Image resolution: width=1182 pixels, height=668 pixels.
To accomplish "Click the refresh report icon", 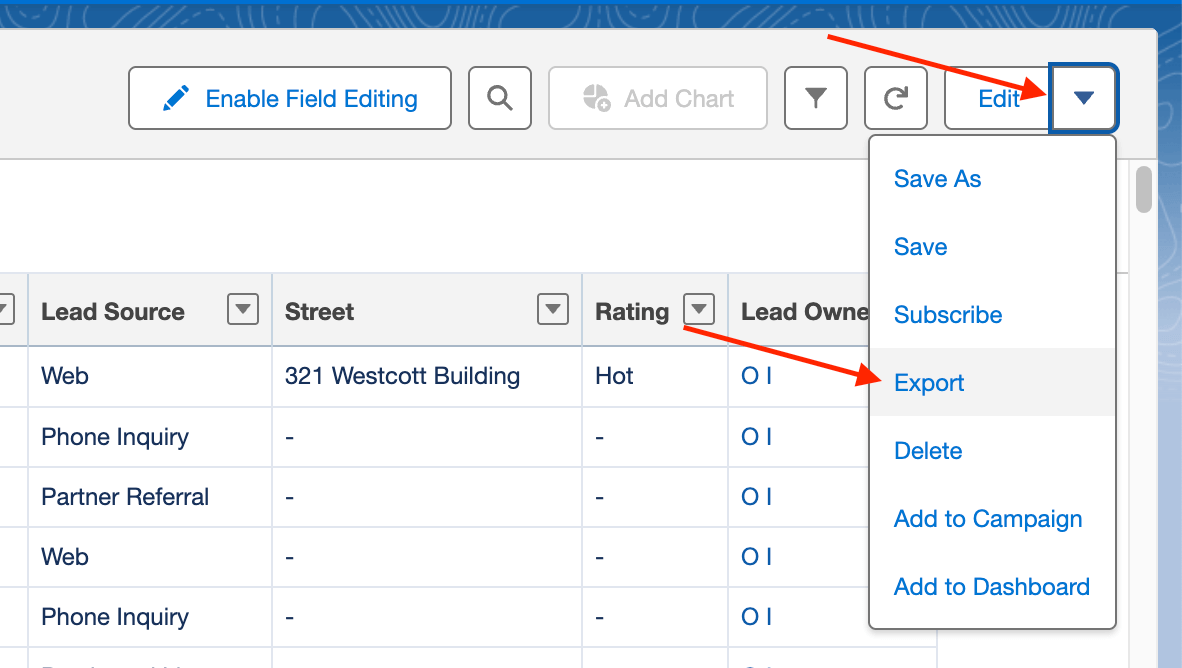I will point(895,98).
